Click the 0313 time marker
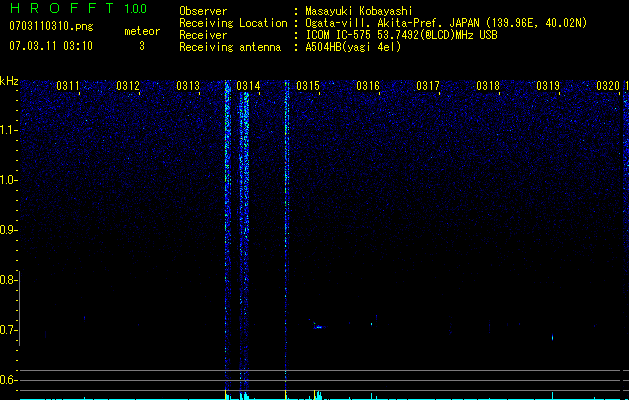The image size is (629, 400). (x=188, y=86)
